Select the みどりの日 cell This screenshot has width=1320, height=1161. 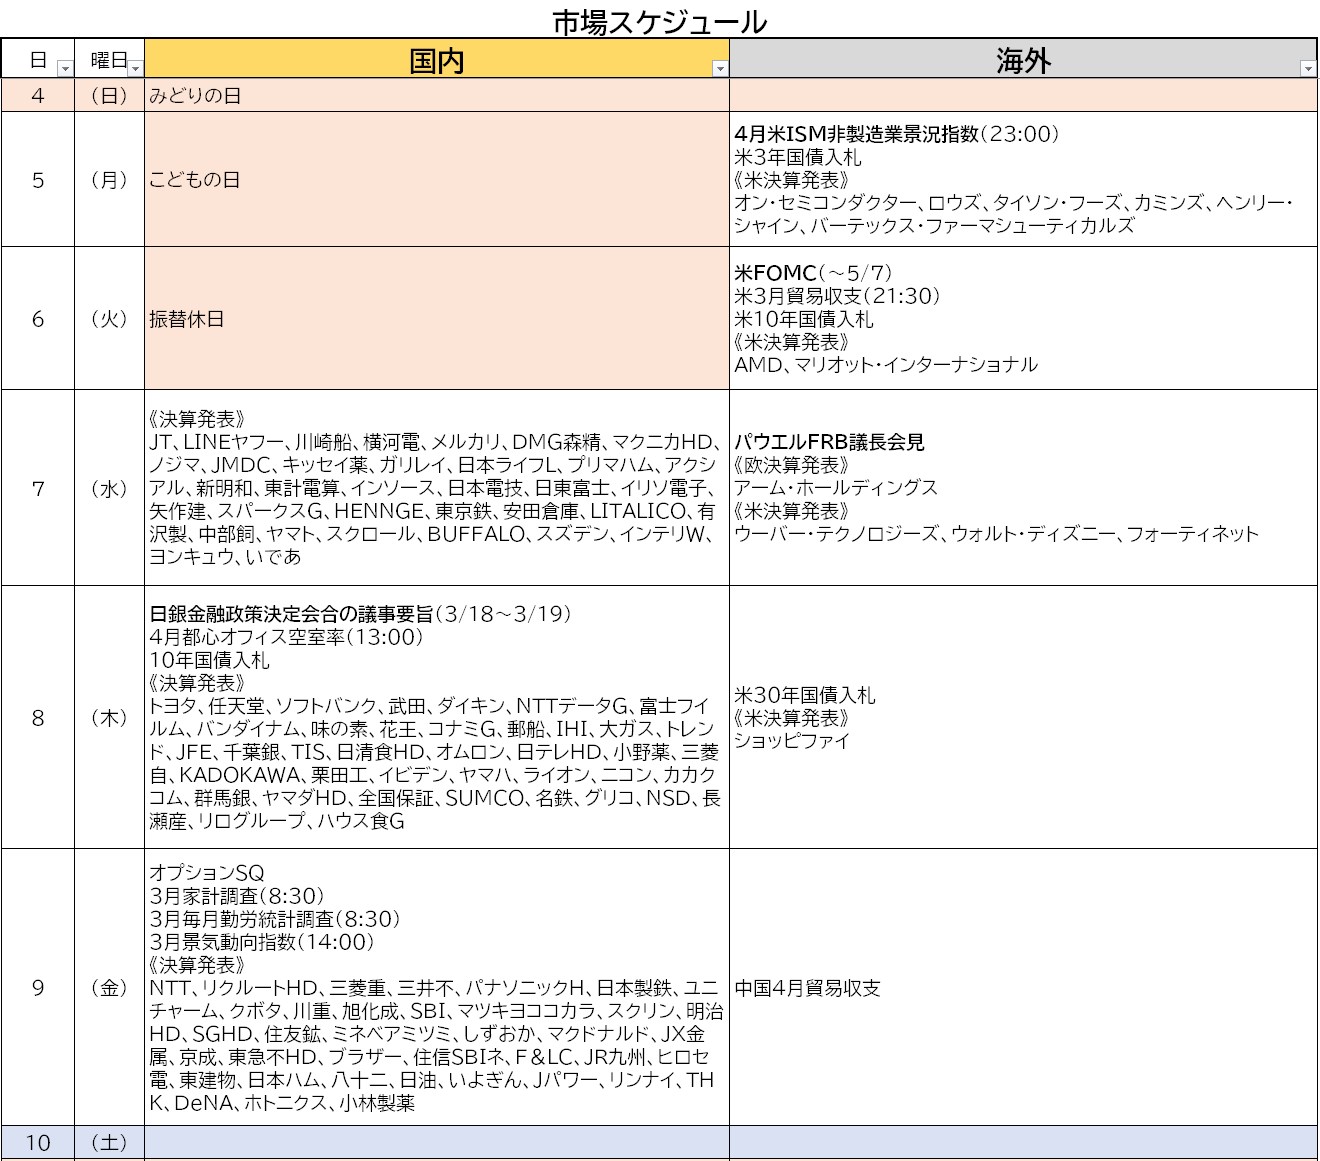[437, 96]
